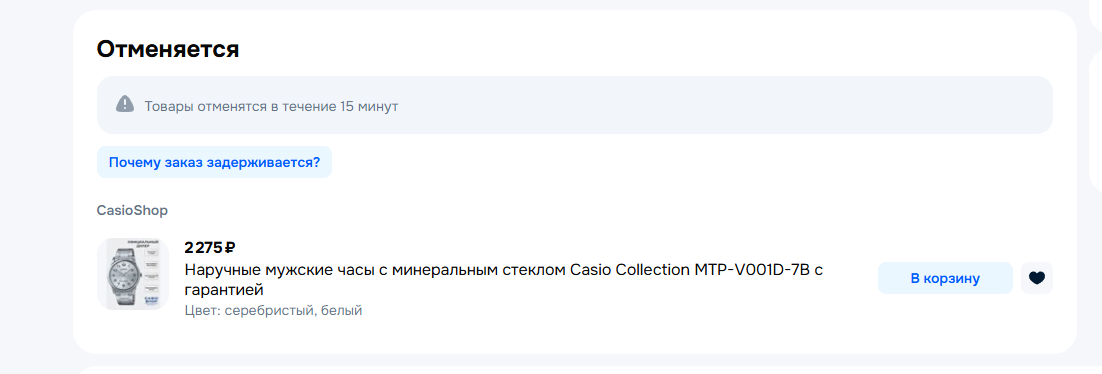The height and width of the screenshot is (374, 1102).
Task: Click the blank page background left of the order card
Action: pos(35,183)
